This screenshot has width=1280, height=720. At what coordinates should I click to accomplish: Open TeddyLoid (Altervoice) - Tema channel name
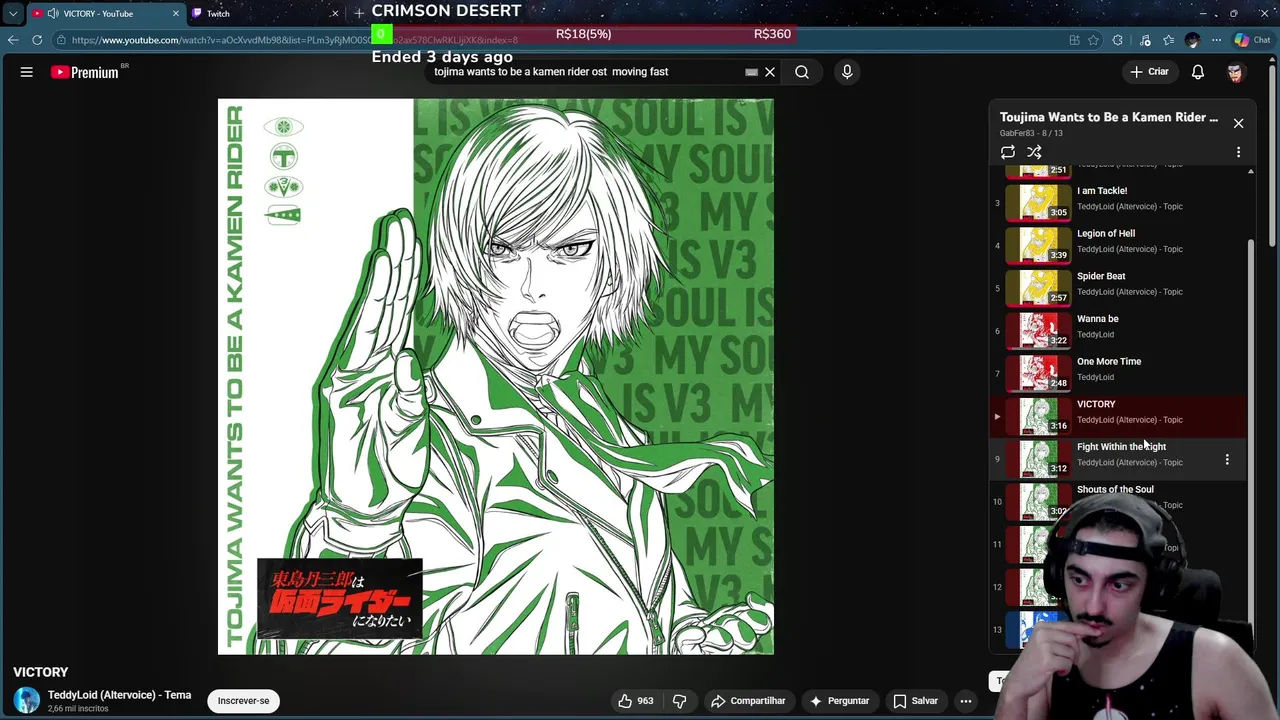pyautogui.click(x=119, y=695)
